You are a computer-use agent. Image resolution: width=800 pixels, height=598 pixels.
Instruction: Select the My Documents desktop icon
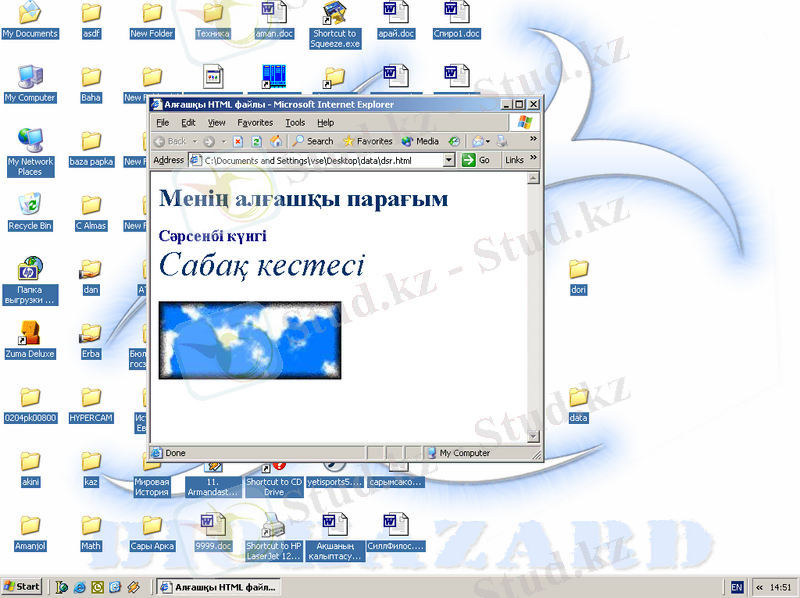click(30, 21)
